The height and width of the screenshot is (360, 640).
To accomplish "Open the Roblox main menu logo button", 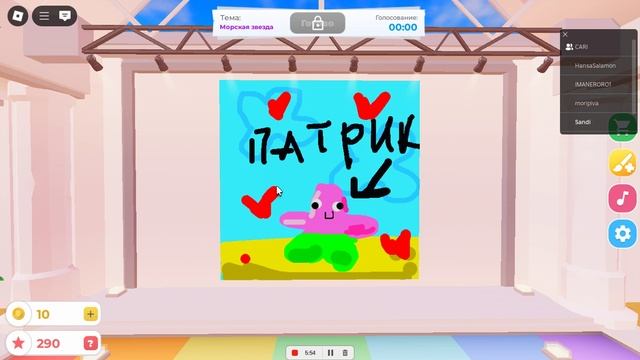I will click(x=18, y=16).
